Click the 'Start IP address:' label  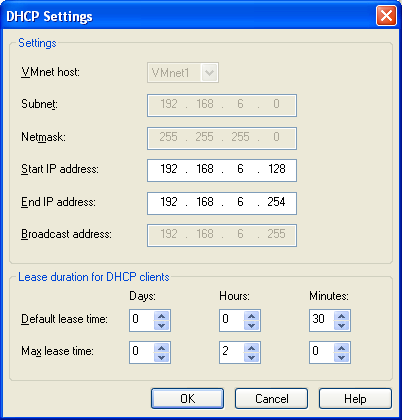(60, 169)
